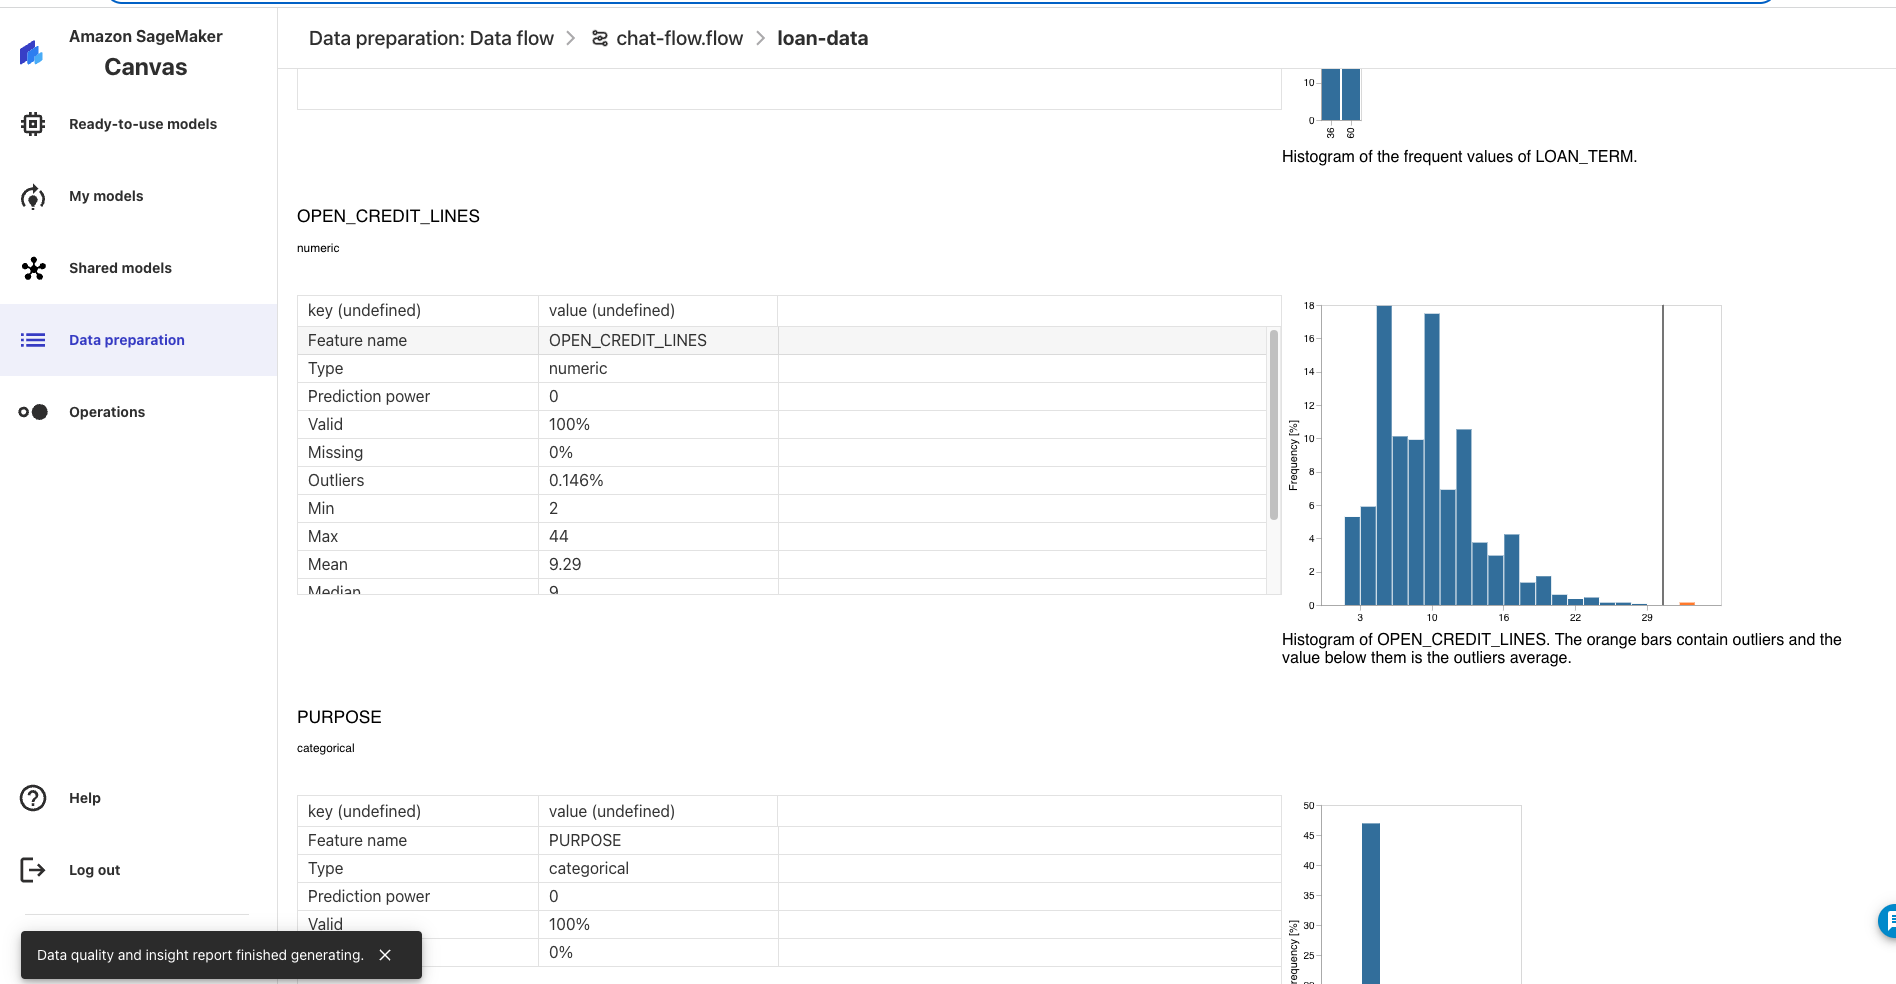Click the My models icon

click(33, 197)
